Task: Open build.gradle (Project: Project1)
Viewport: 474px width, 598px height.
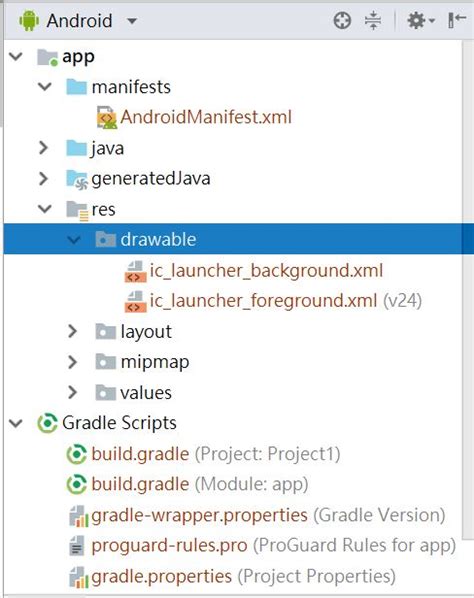Action: point(216,454)
